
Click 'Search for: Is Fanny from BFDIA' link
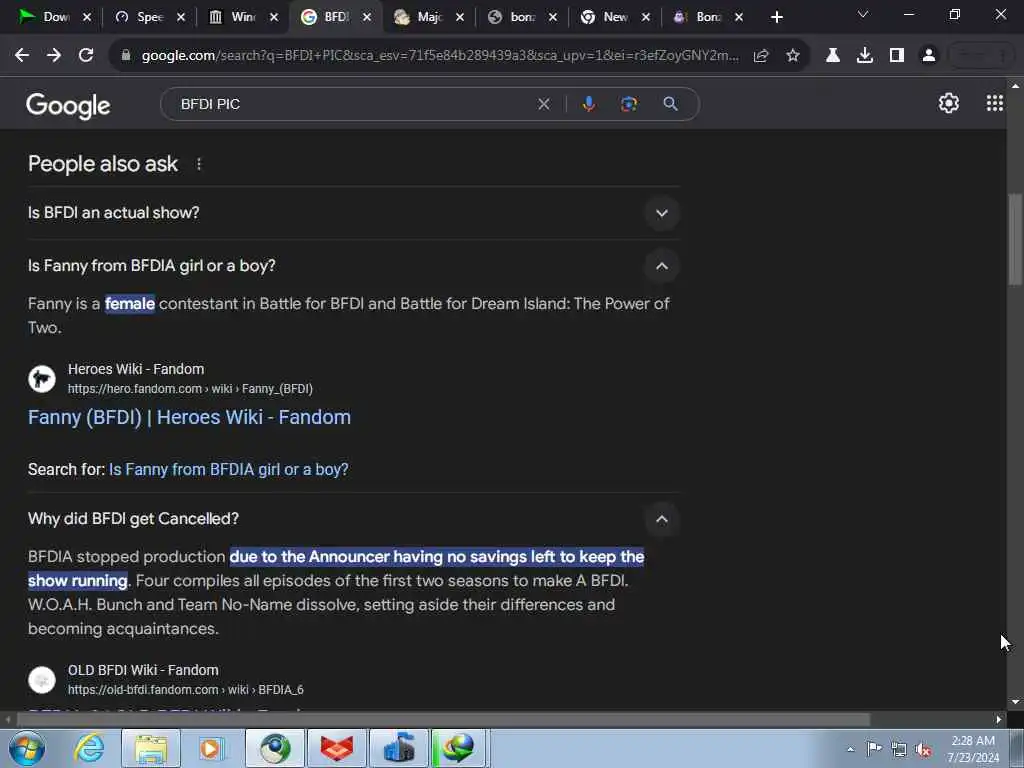pyautogui.click(x=229, y=470)
